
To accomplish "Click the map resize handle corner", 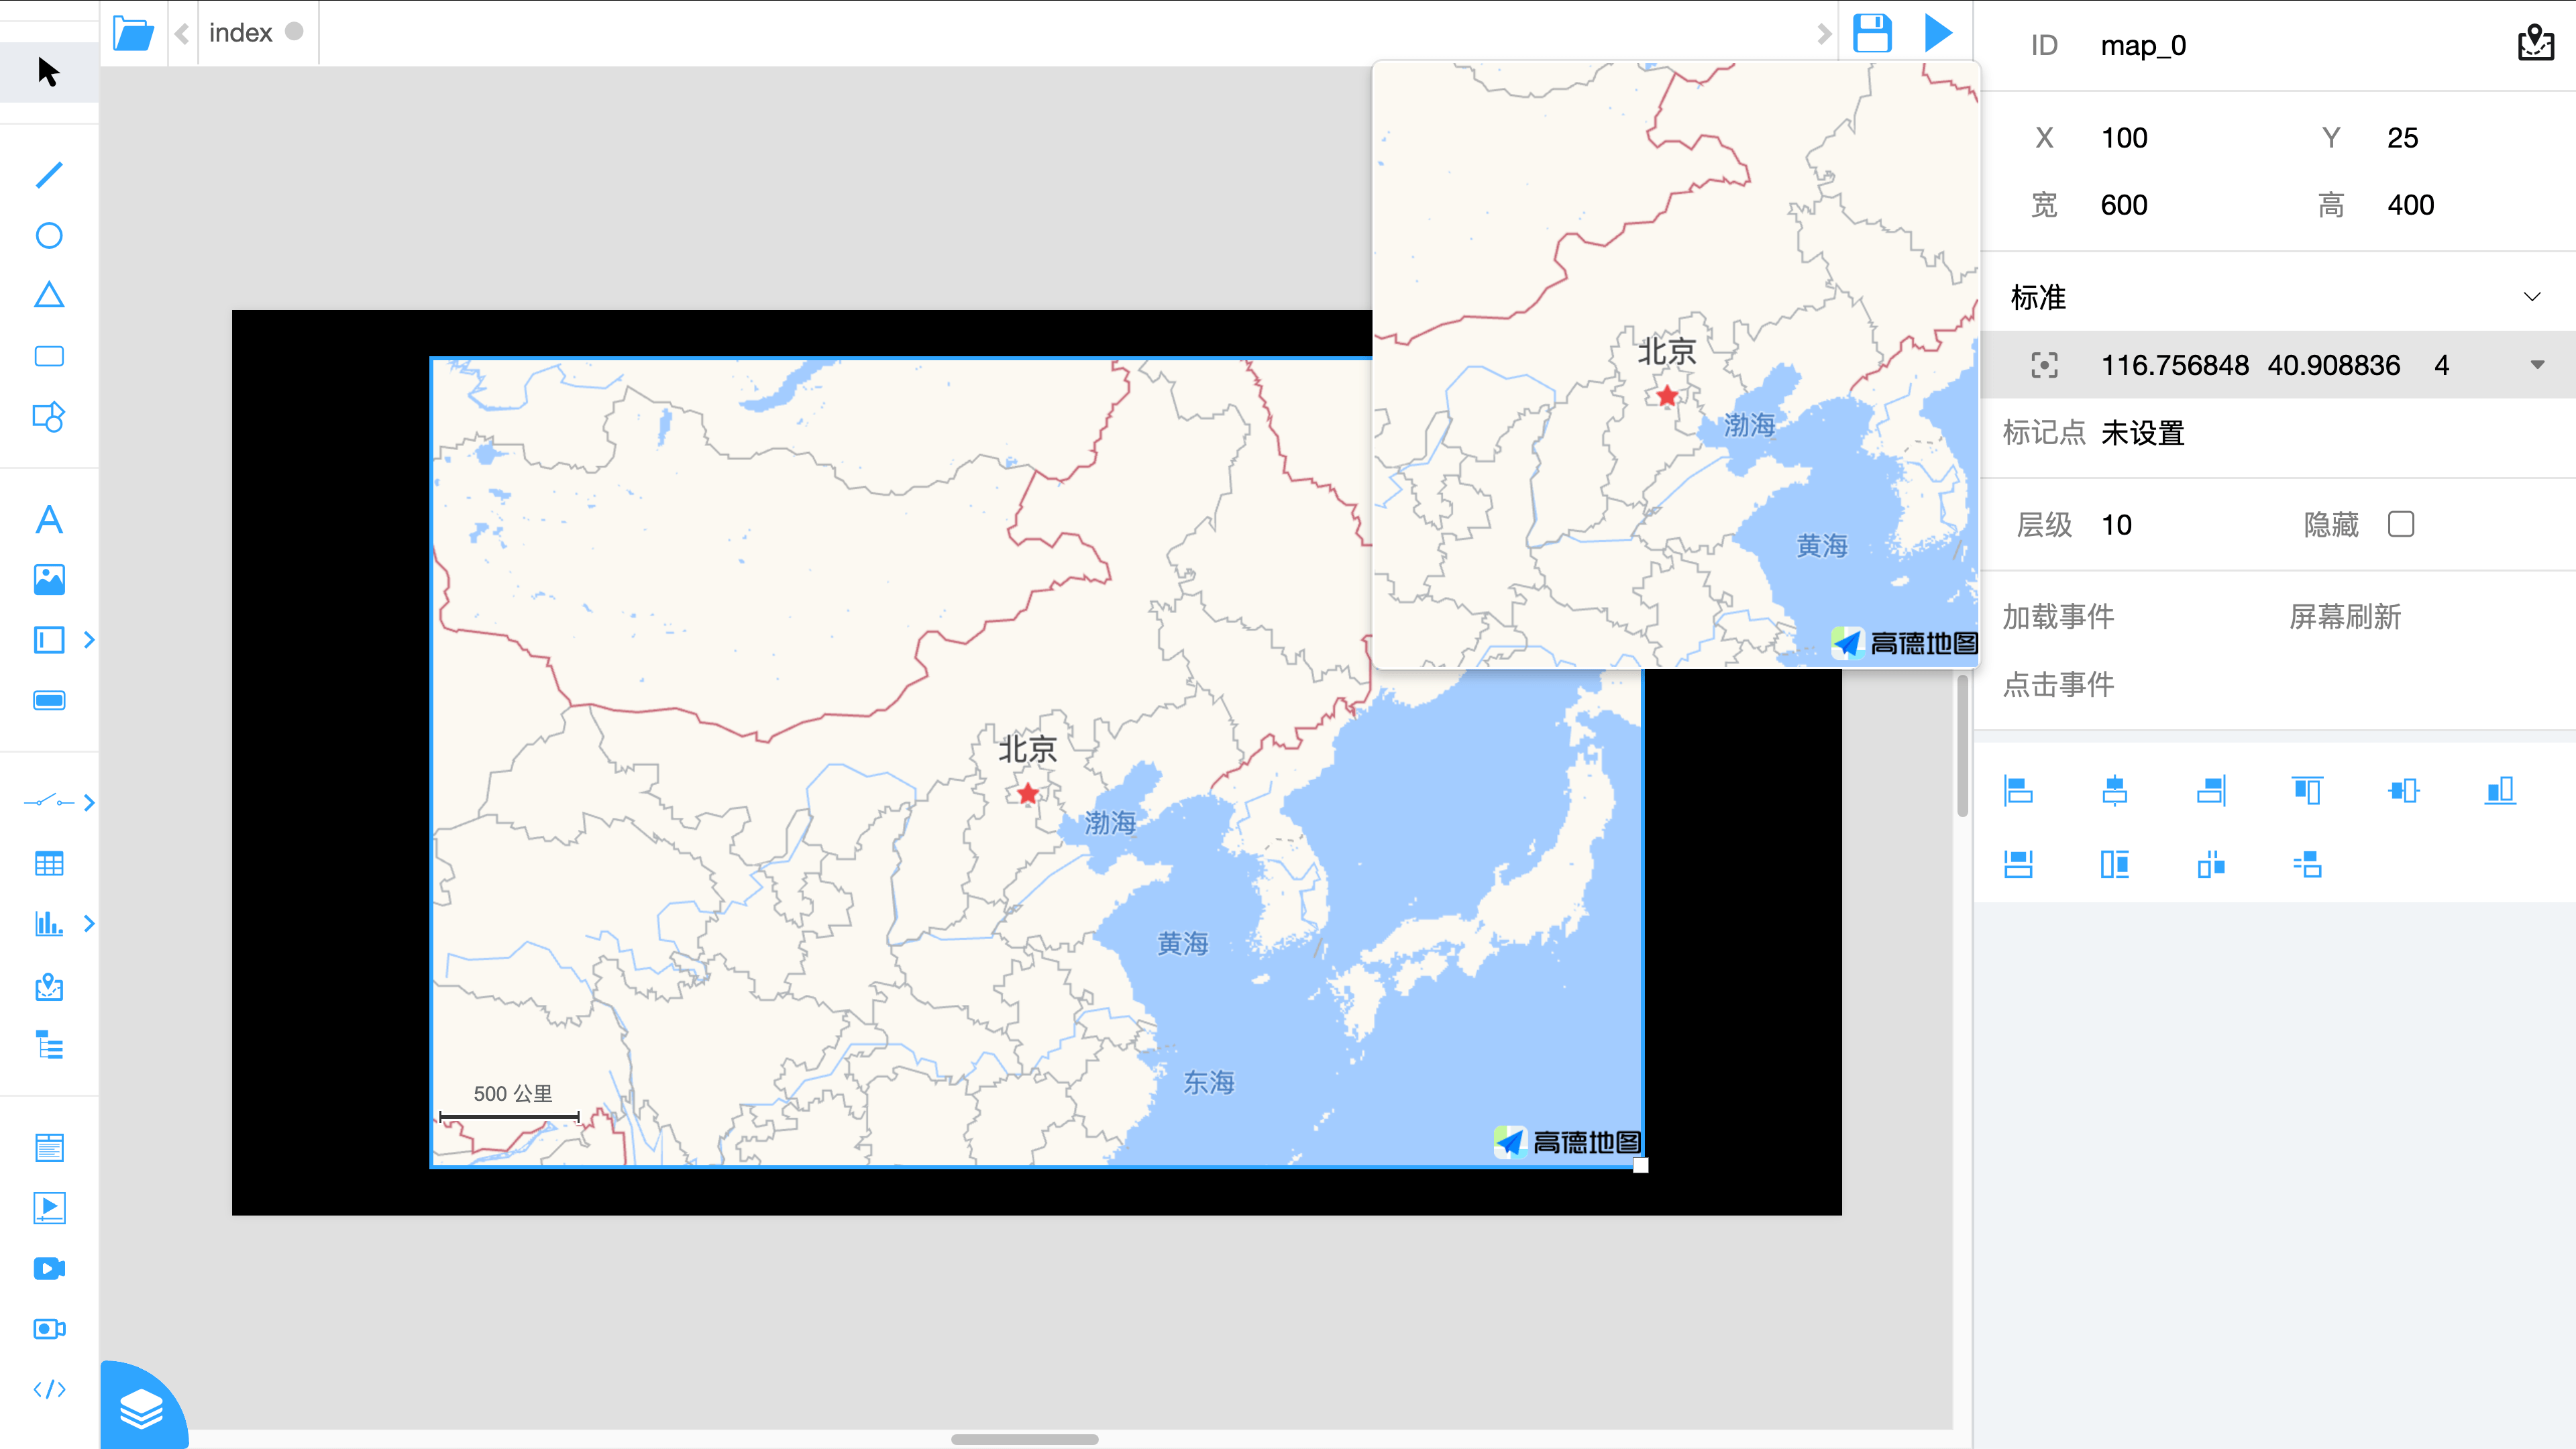I will (1640, 1165).
